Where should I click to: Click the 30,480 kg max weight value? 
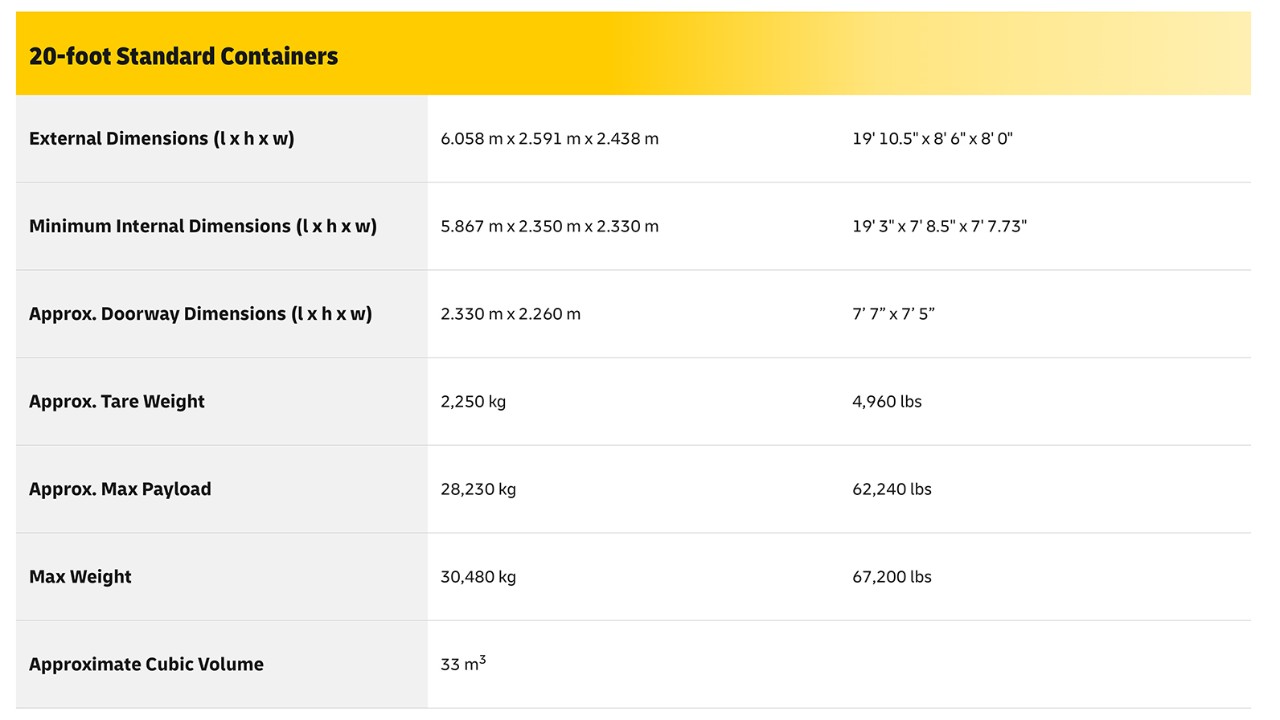(478, 577)
